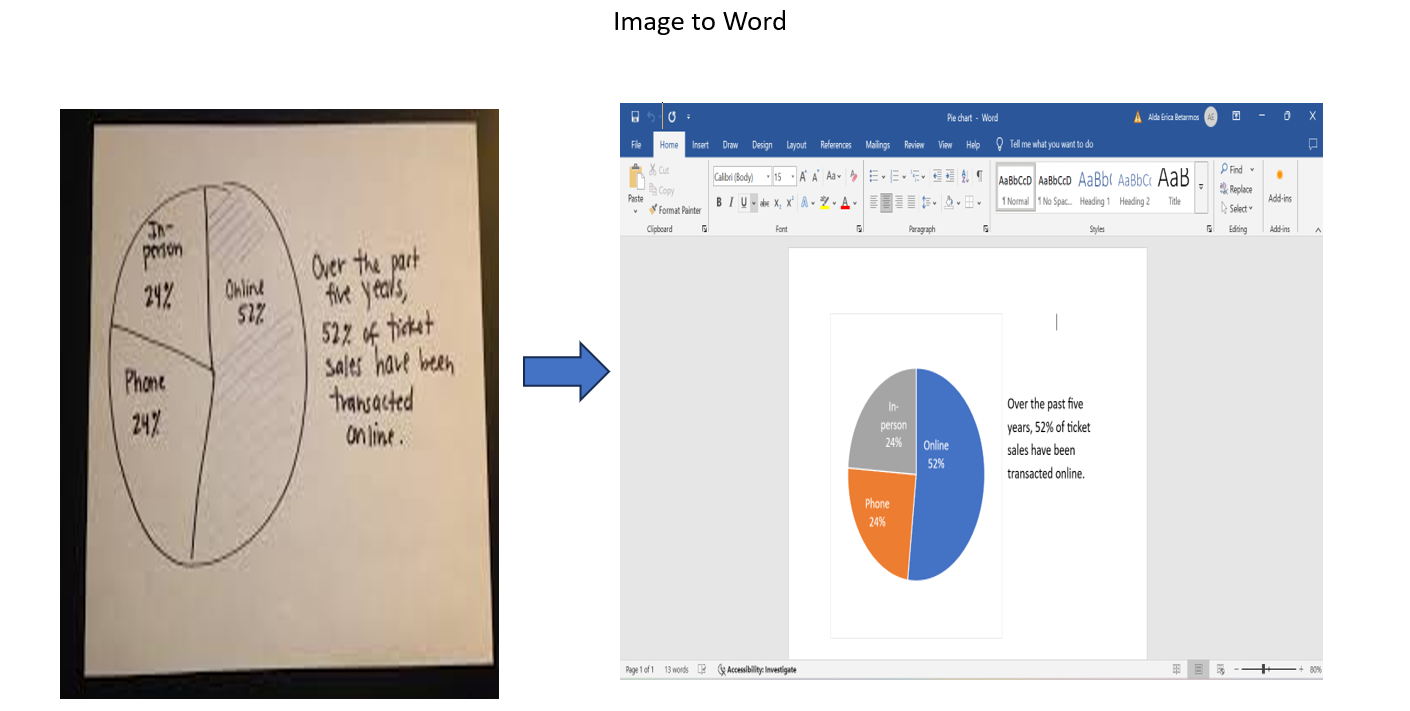Click the Decrease Indent icon
This screenshot has height=711, width=1410.
click(x=937, y=177)
